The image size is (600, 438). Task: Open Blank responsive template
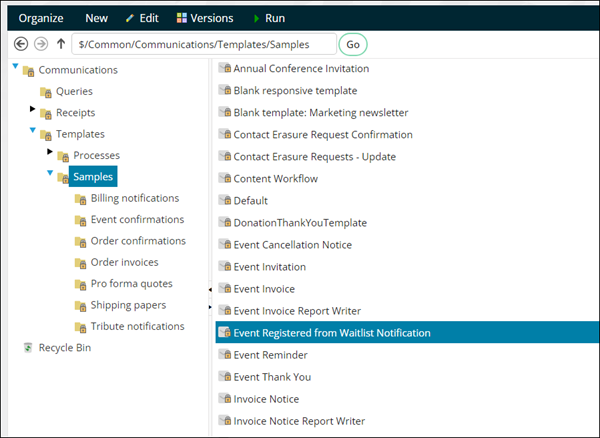coord(295,91)
